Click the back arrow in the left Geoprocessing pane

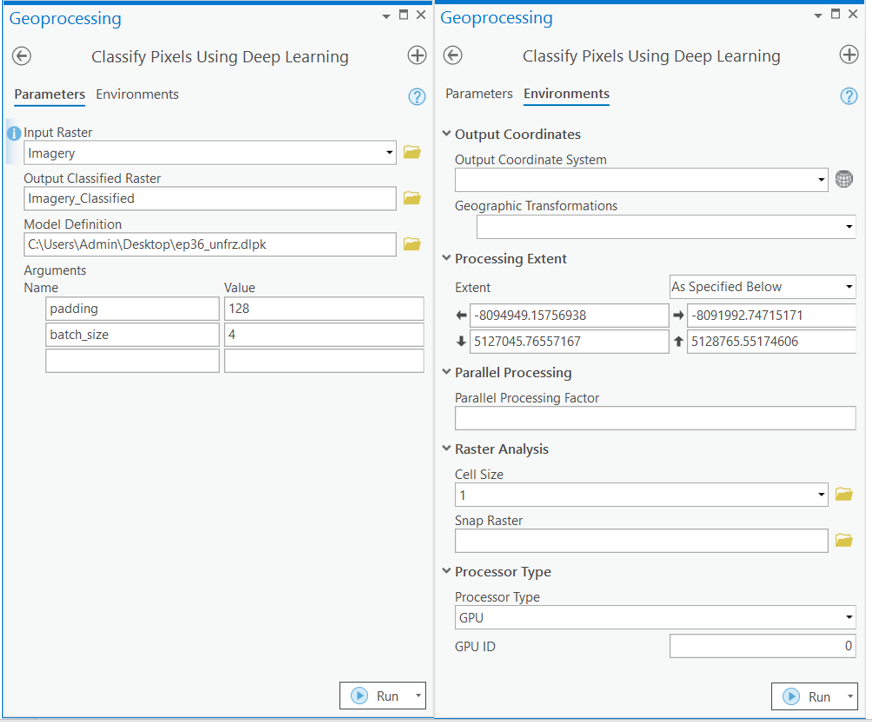(x=22, y=56)
